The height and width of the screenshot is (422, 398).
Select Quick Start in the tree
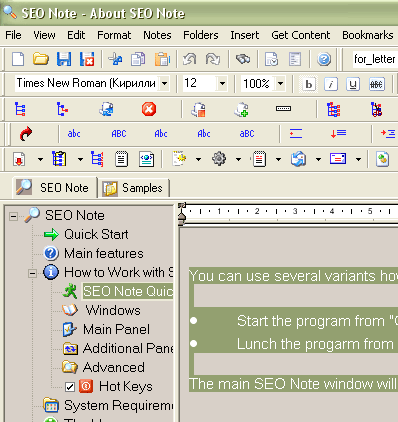click(96, 234)
